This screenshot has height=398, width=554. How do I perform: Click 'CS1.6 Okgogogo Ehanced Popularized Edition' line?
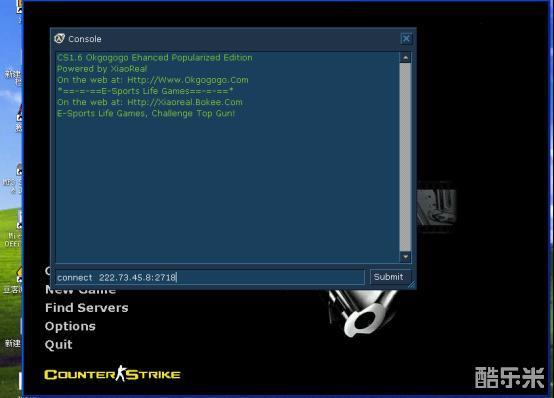(155, 58)
